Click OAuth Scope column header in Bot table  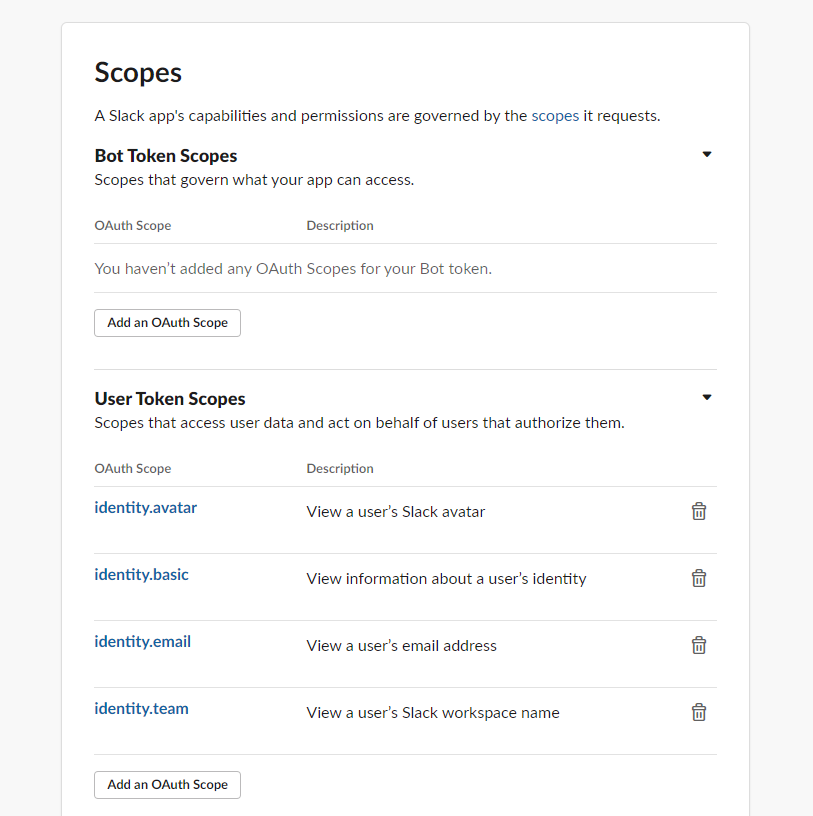(x=133, y=225)
